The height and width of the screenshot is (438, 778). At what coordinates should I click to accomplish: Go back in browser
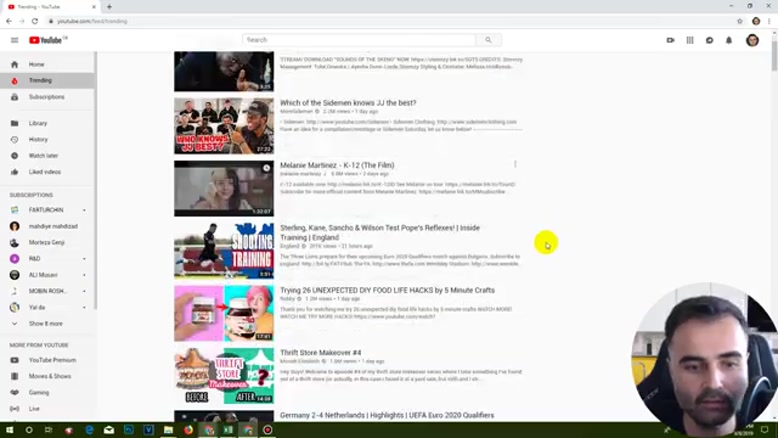9,21
